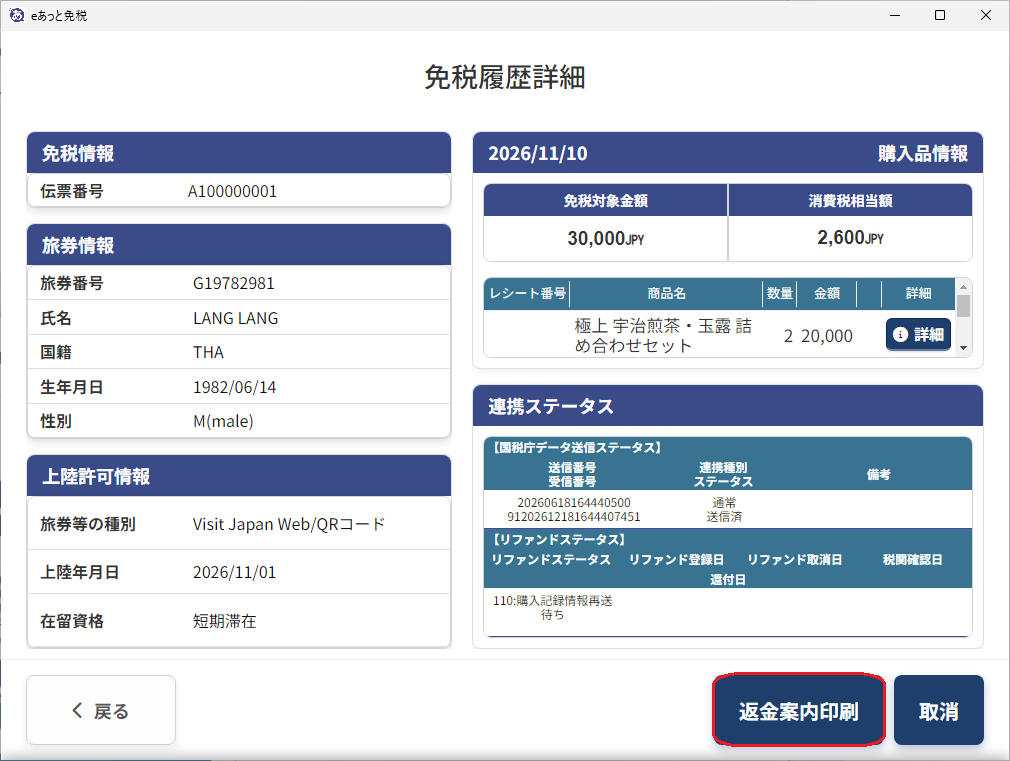Click the 還付日 column header
The height and width of the screenshot is (761, 1010).
(x=728, y=579)
